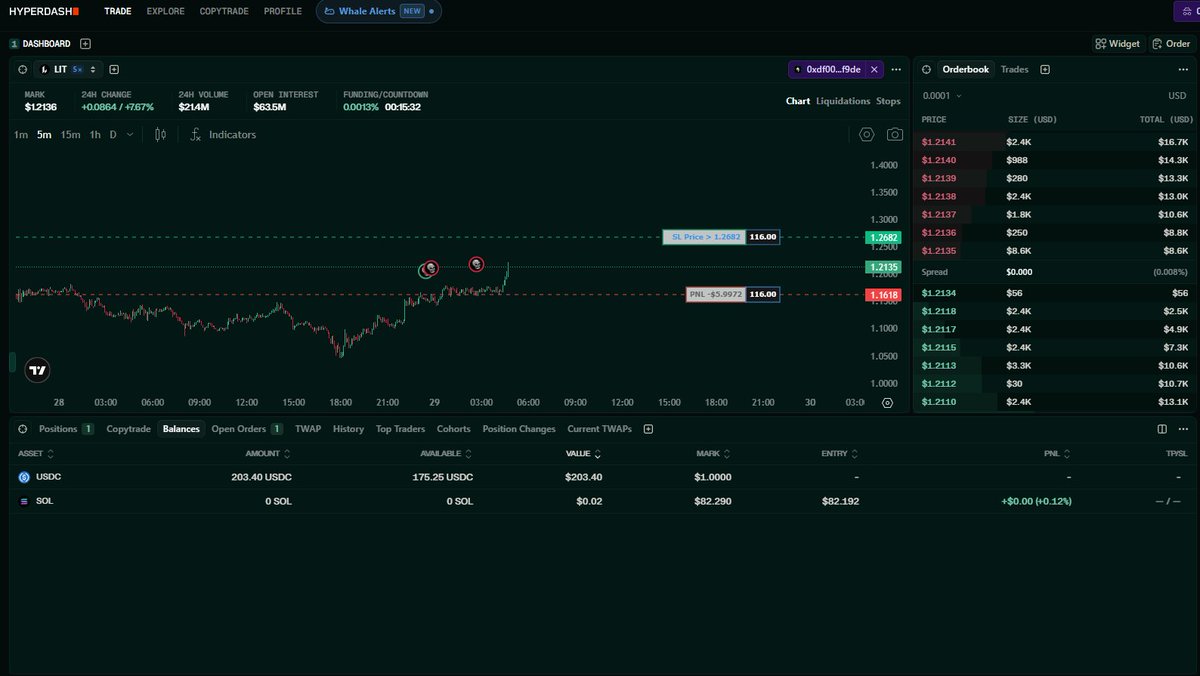Image resolution: width=1200 pixels, height=676 pixels.
Task: Select the DASHBOARD tab
Action: (x=41, y=44)
